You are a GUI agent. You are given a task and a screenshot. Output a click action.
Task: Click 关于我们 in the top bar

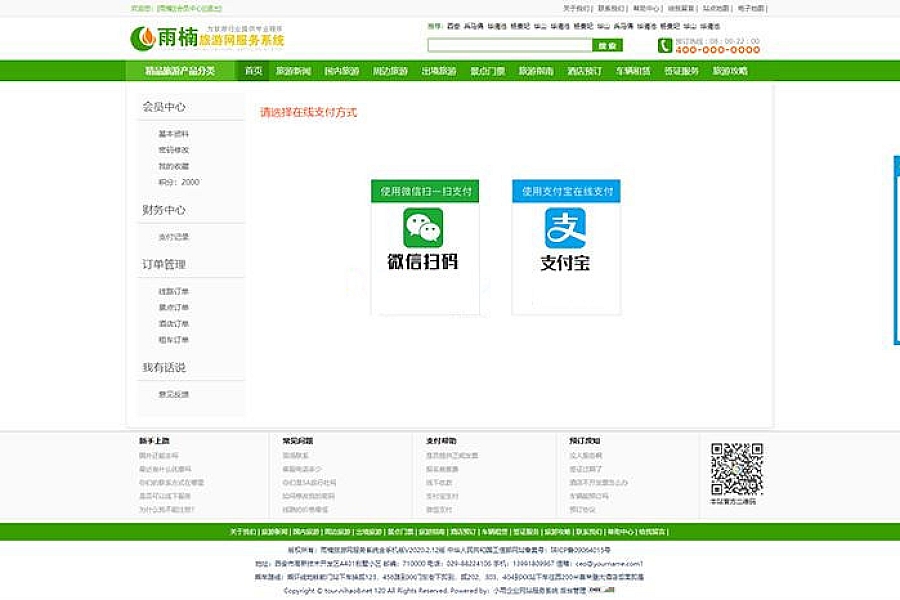[576, 8]
